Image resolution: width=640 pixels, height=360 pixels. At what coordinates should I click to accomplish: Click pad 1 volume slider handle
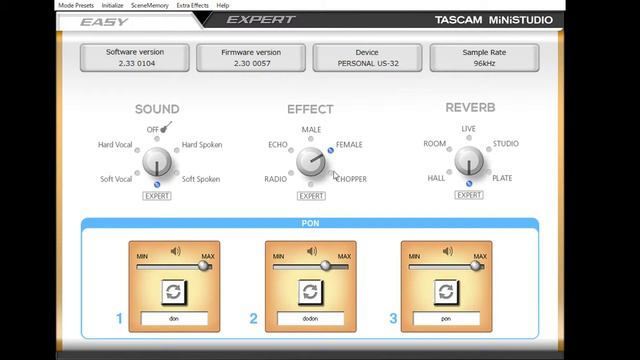point(203,266)
